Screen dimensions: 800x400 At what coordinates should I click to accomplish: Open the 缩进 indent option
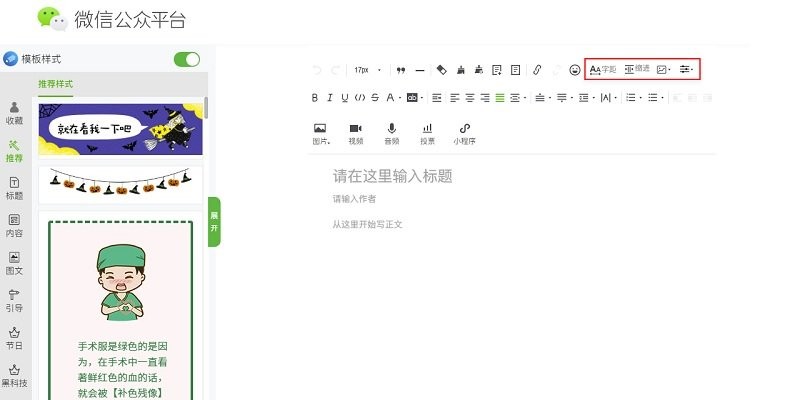click(x=637, y=70)
